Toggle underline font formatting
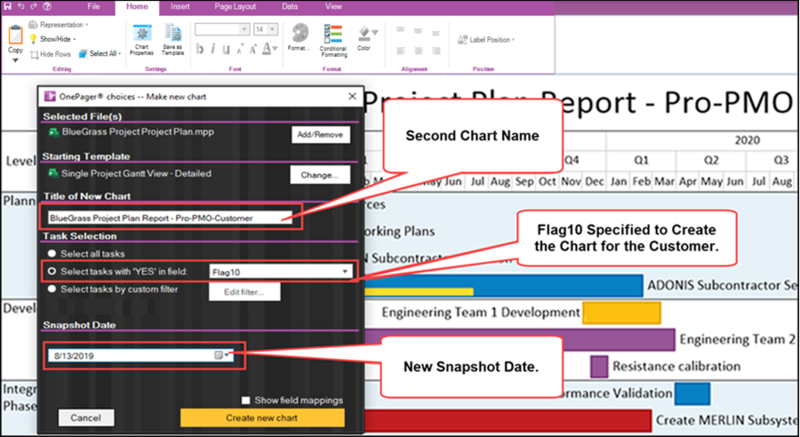The width and height of the screenshot is (800, 437). pyautogui.click(x=226, y=49)
